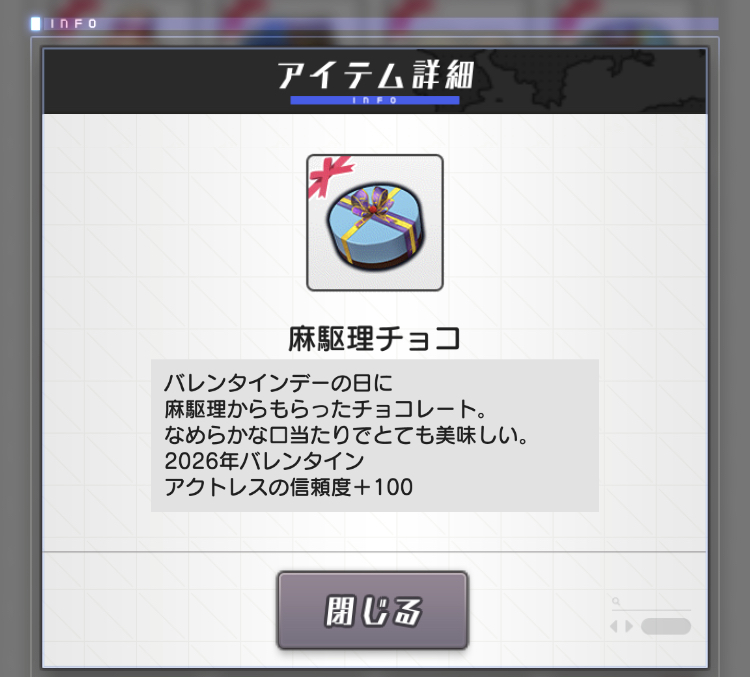Click the item name 麻駆理チョコ
Viewport: 750px width, 677px height.
coord(375,339)
